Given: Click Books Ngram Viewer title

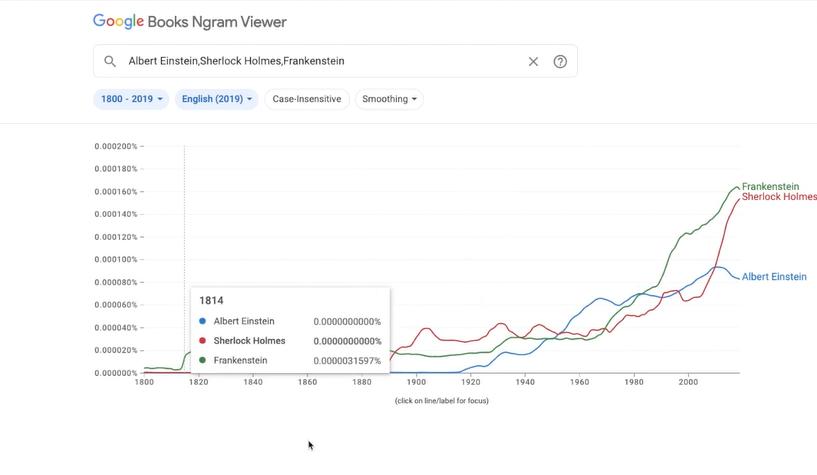Looking at the screenshot, I should (x=217, y=22).
